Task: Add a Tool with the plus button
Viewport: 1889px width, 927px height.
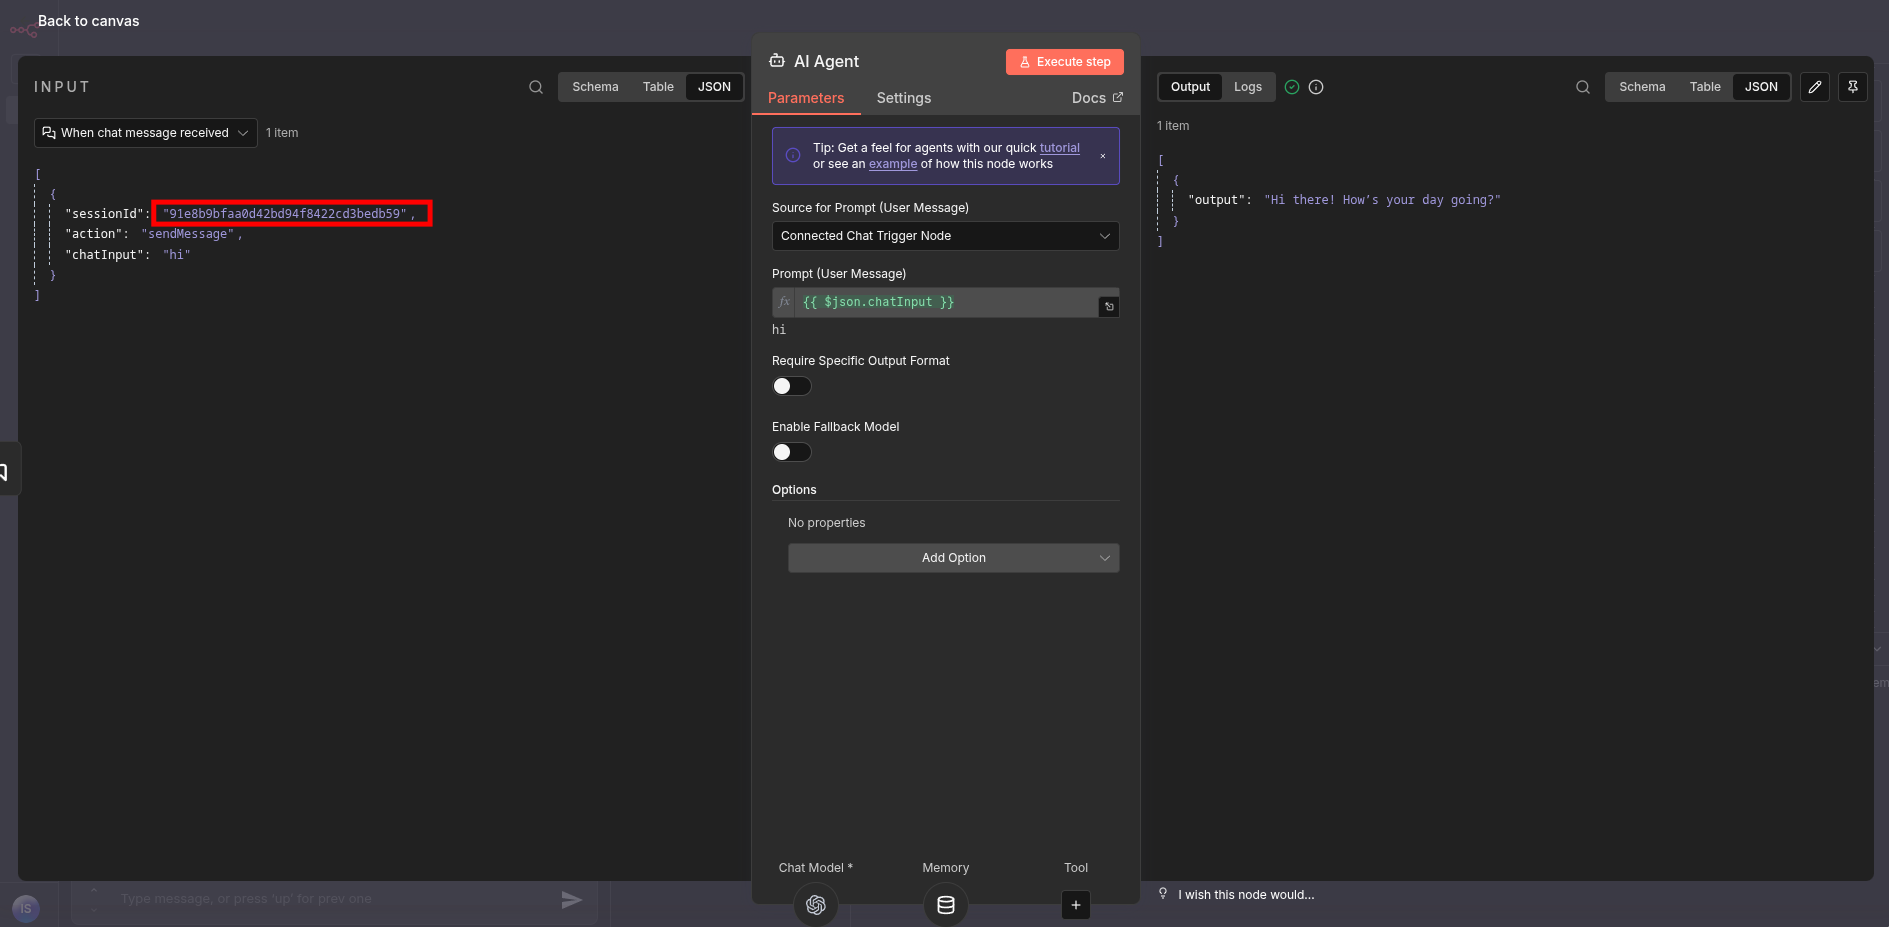Action: (1076, 905)
